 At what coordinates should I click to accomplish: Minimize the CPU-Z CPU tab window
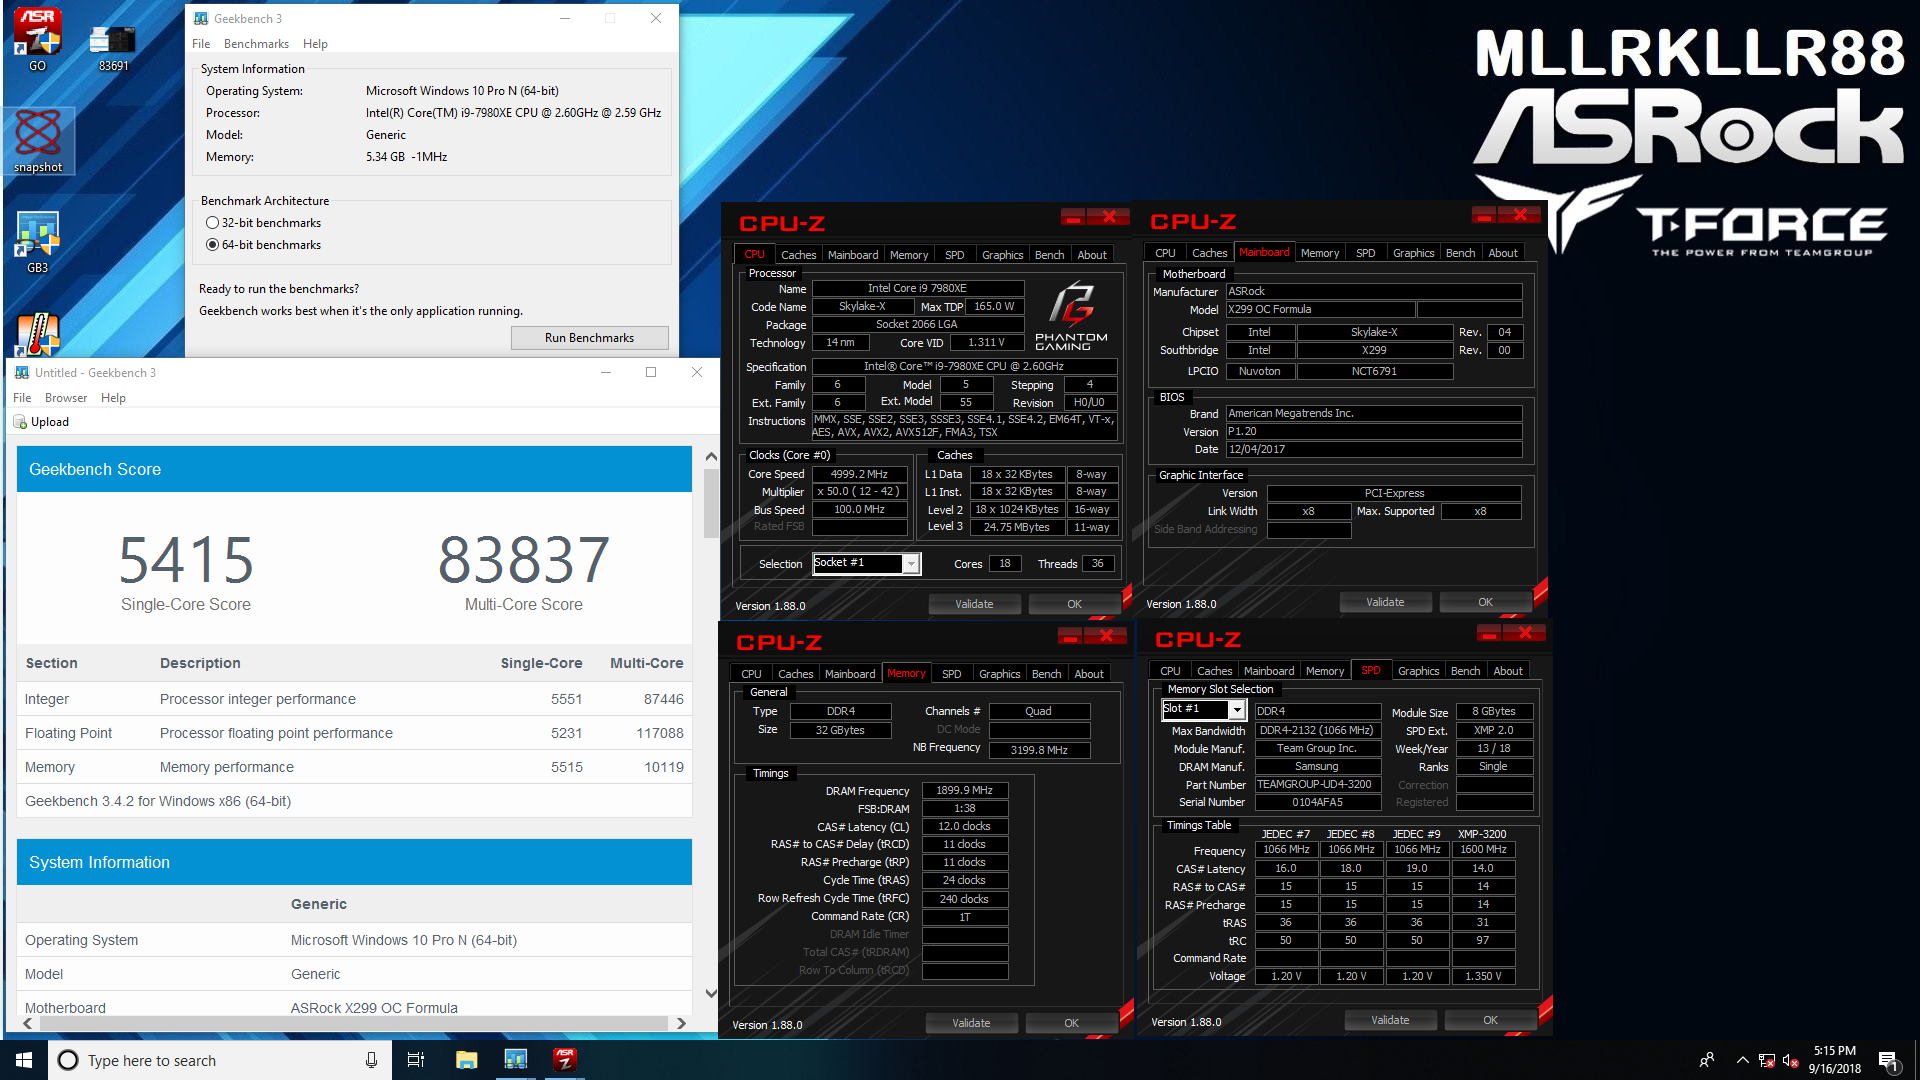click(x=1073, y=217)
